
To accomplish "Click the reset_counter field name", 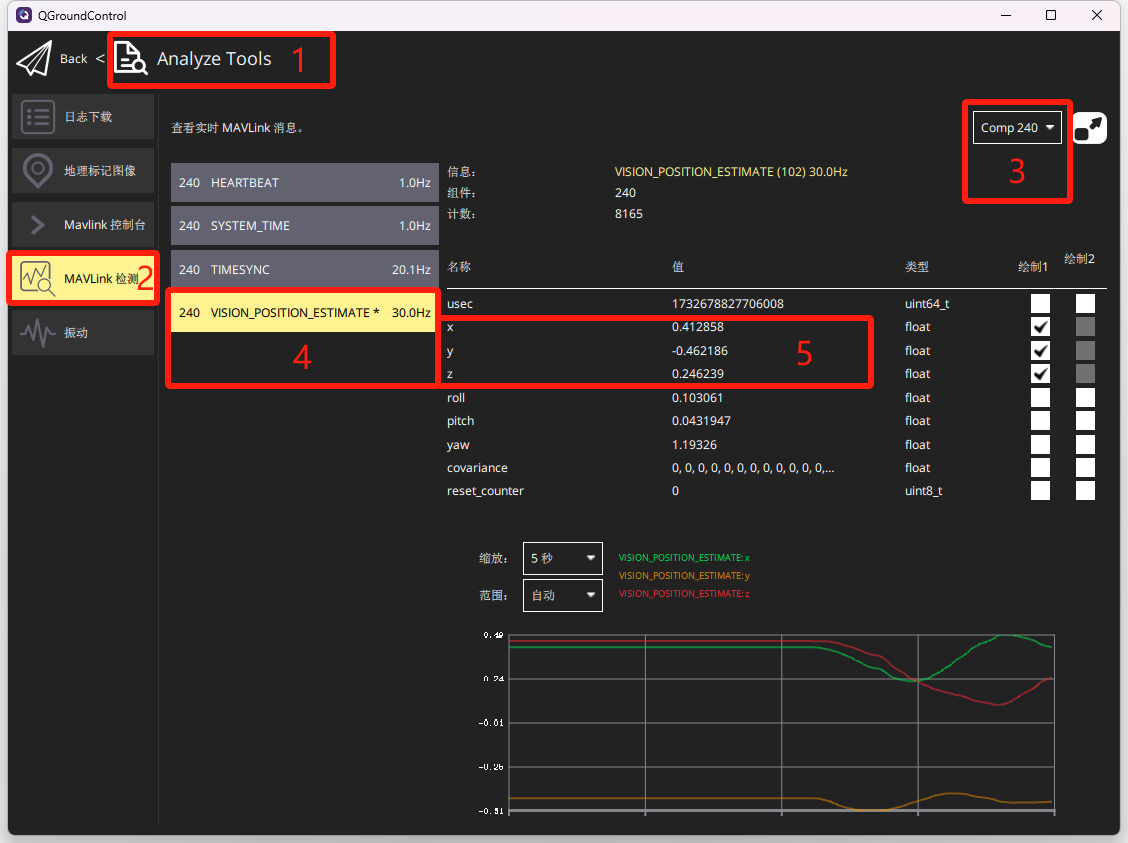I will coord(485,491).
